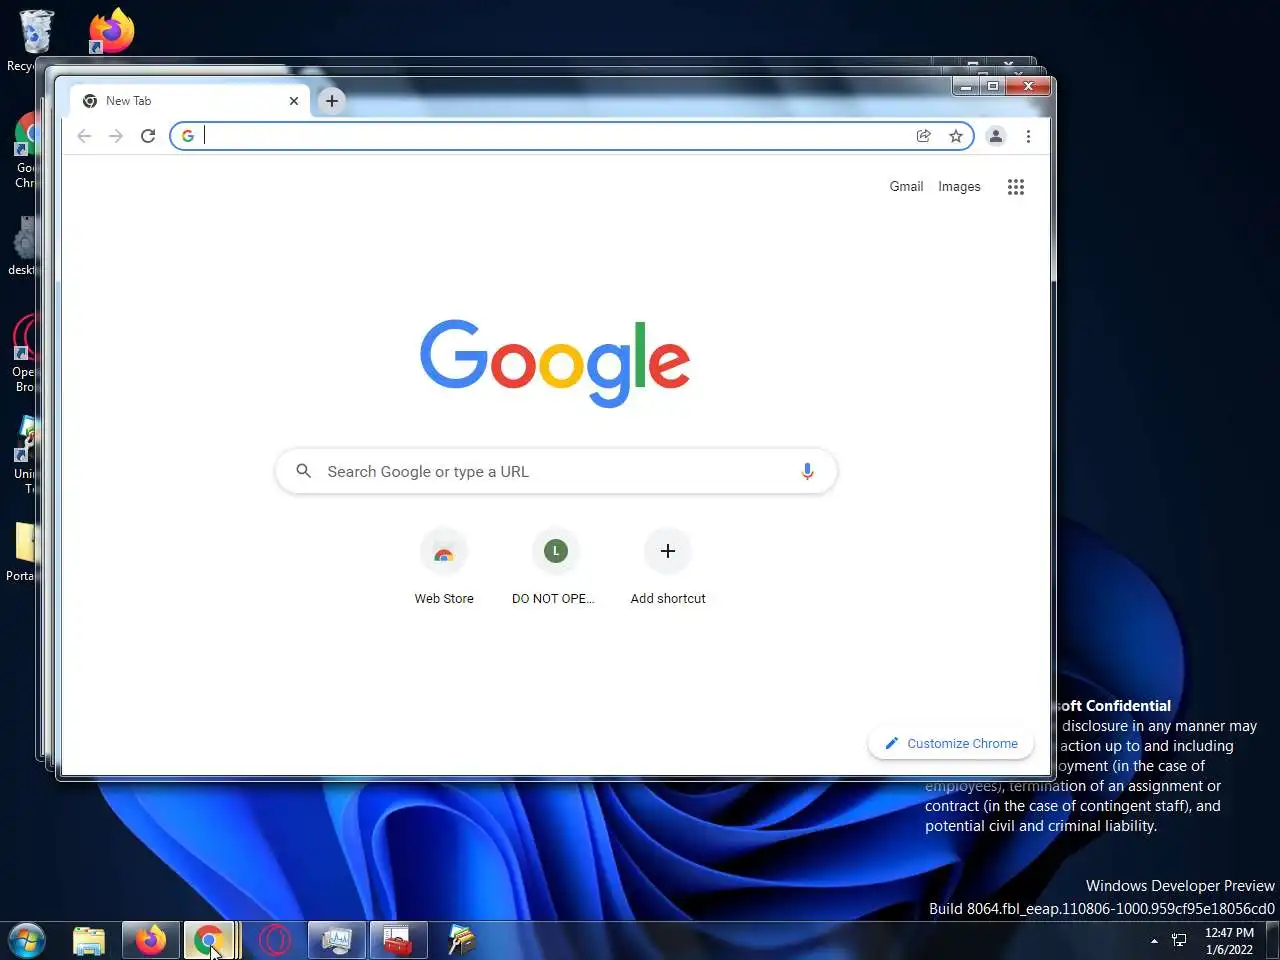Go back using the toolbar back arrow
Screen dimensions: 1280x960
tap(84, 136)
